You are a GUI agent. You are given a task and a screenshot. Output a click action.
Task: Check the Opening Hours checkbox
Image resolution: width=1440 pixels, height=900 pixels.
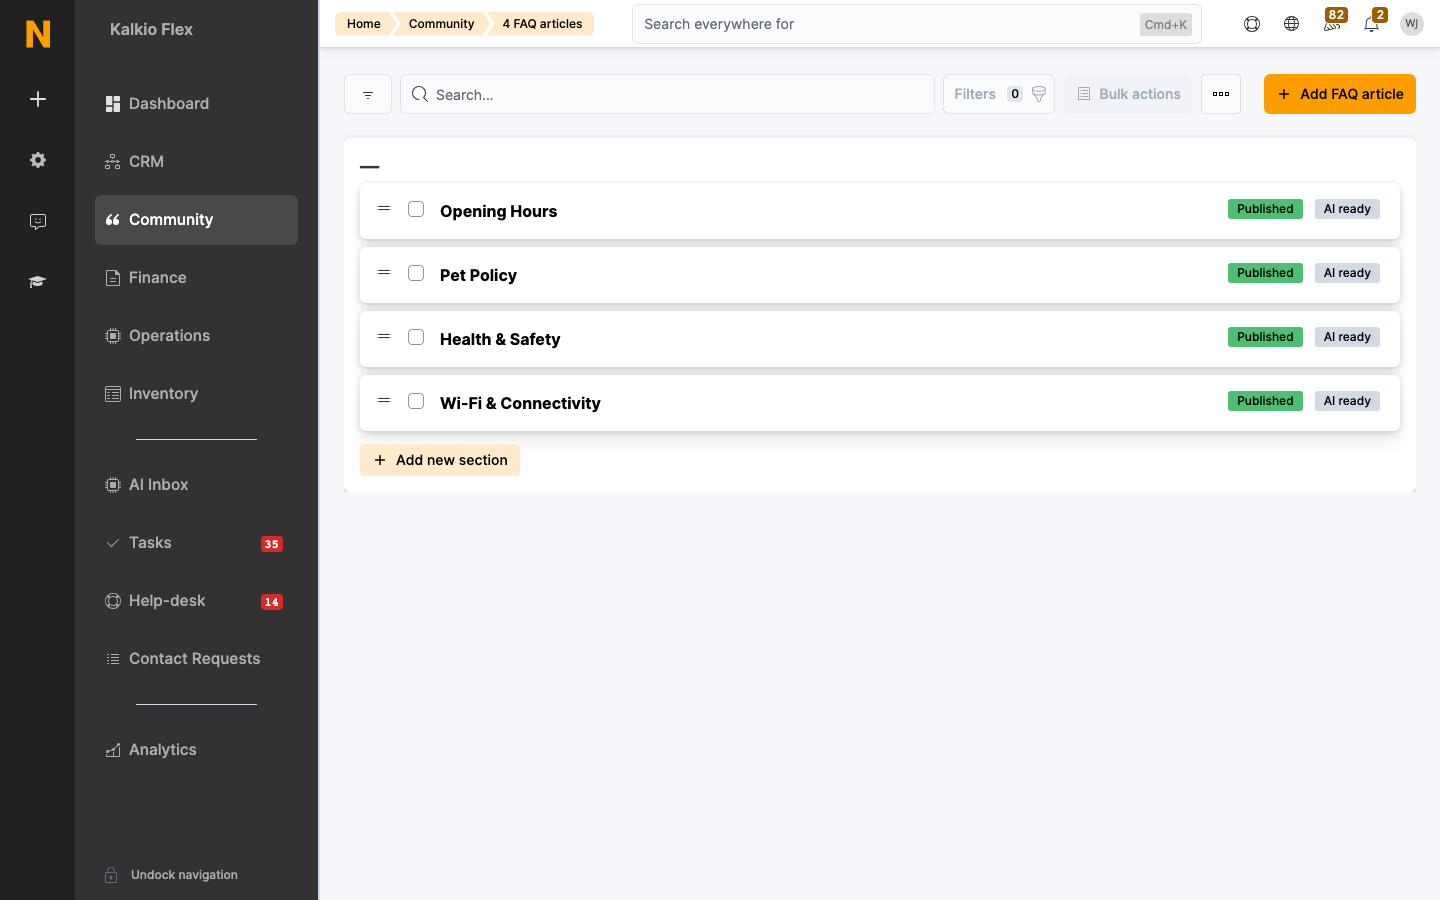point(416,209)
